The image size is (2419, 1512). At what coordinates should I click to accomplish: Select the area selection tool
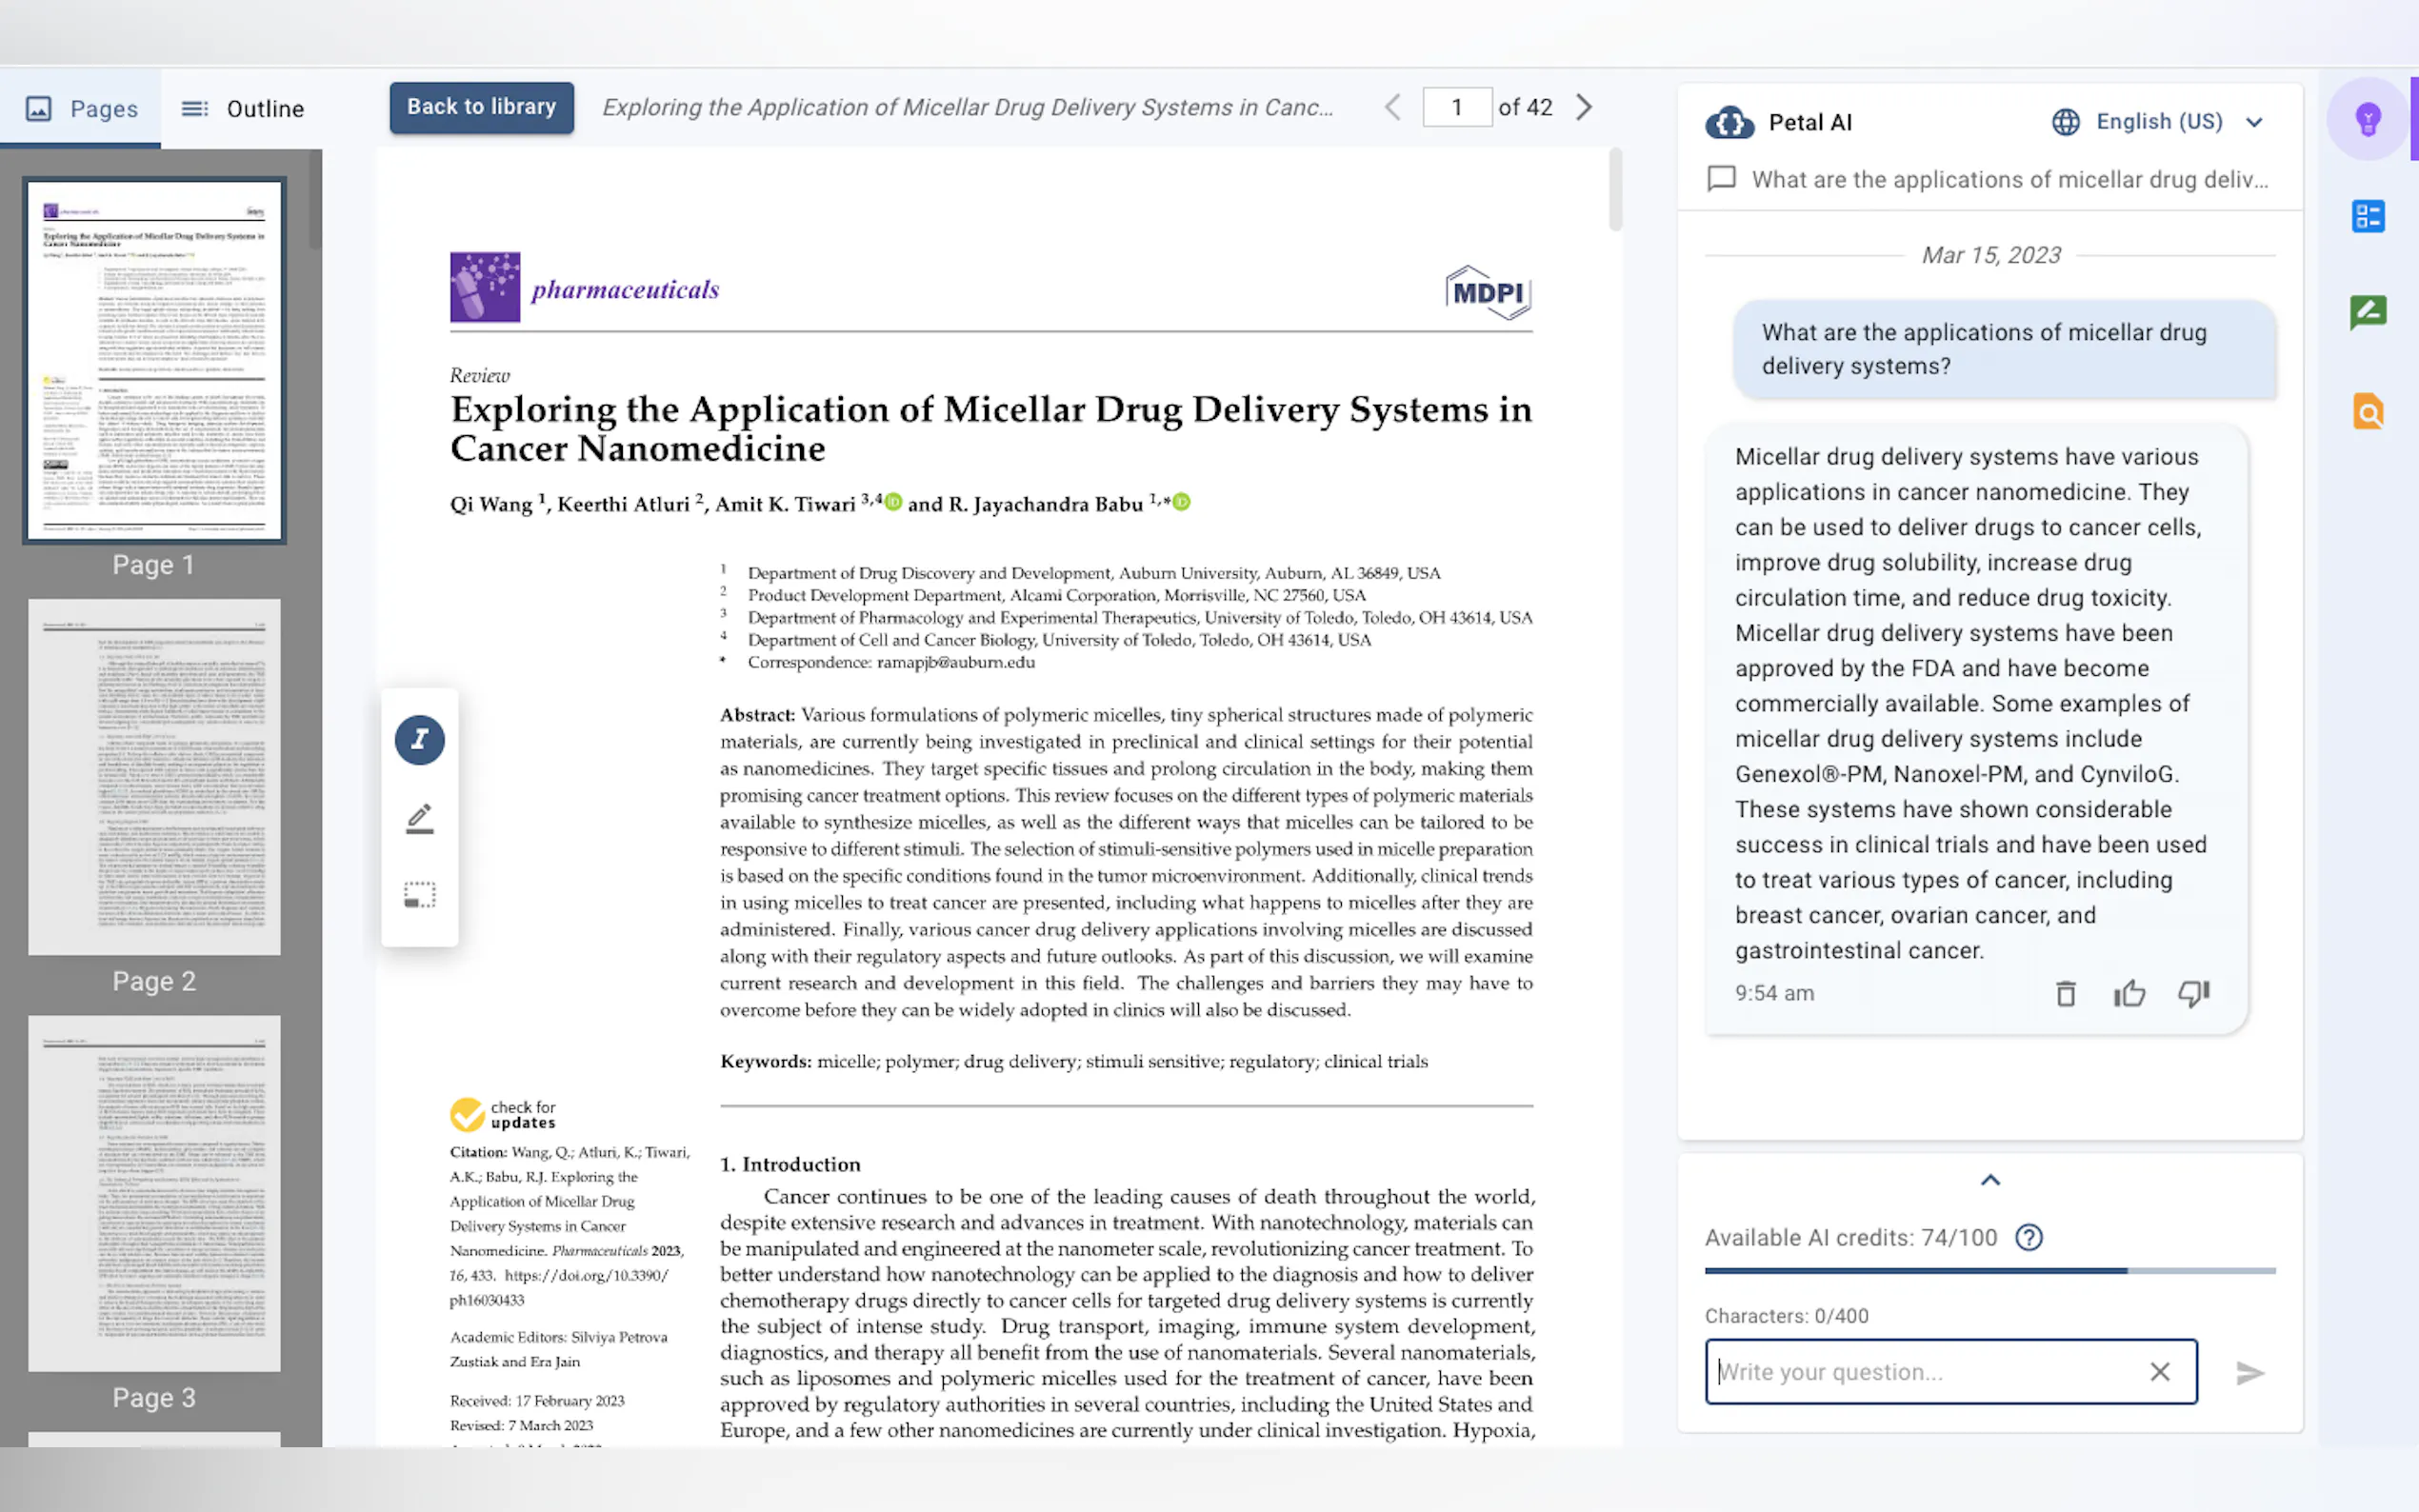419,894
